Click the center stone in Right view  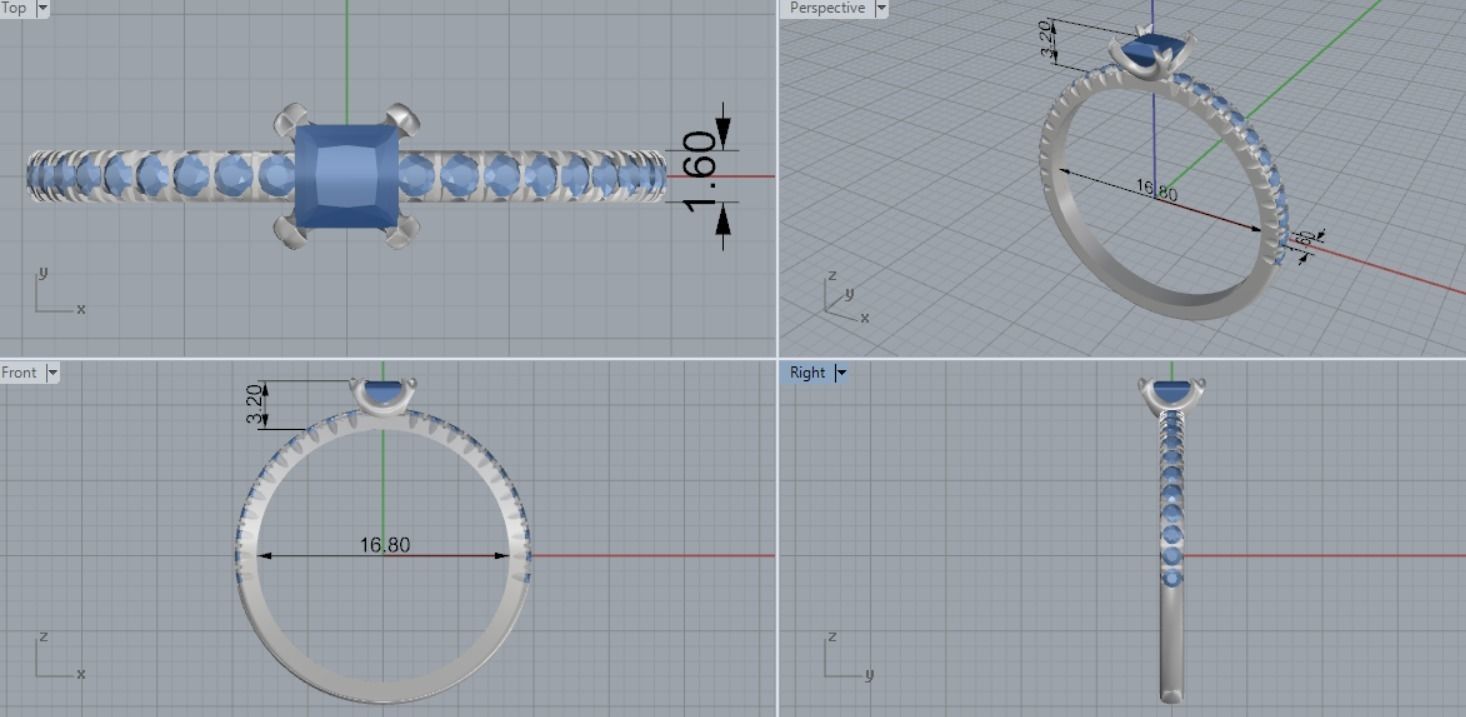click(1172, 390)
